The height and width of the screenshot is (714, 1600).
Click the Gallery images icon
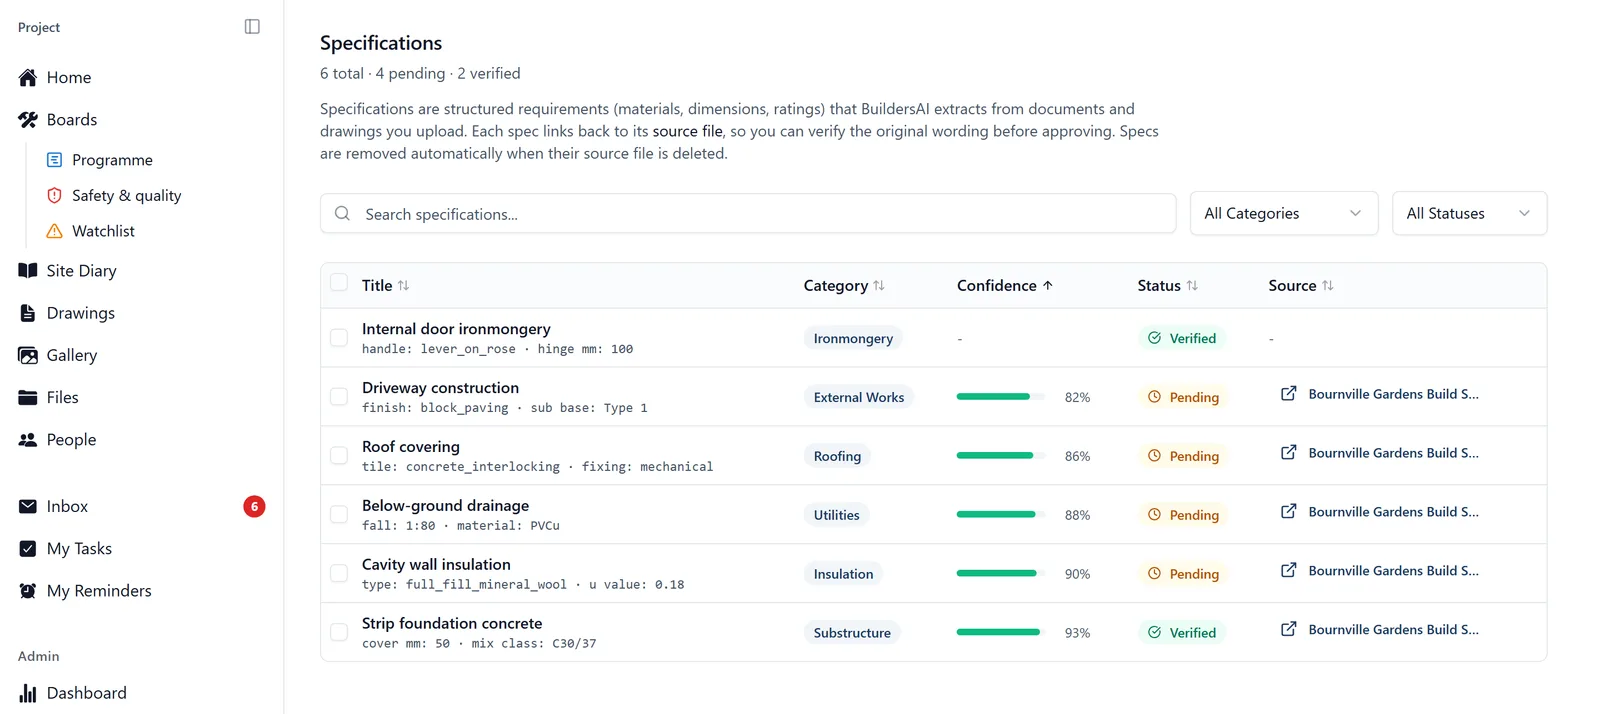(x=28, y=355)
